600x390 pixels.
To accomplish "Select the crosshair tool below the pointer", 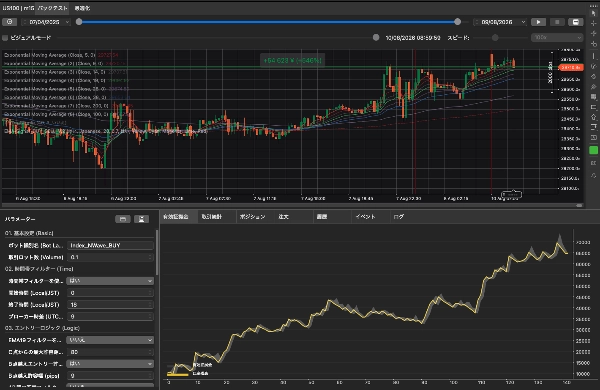I will click(x=593, y=23).
